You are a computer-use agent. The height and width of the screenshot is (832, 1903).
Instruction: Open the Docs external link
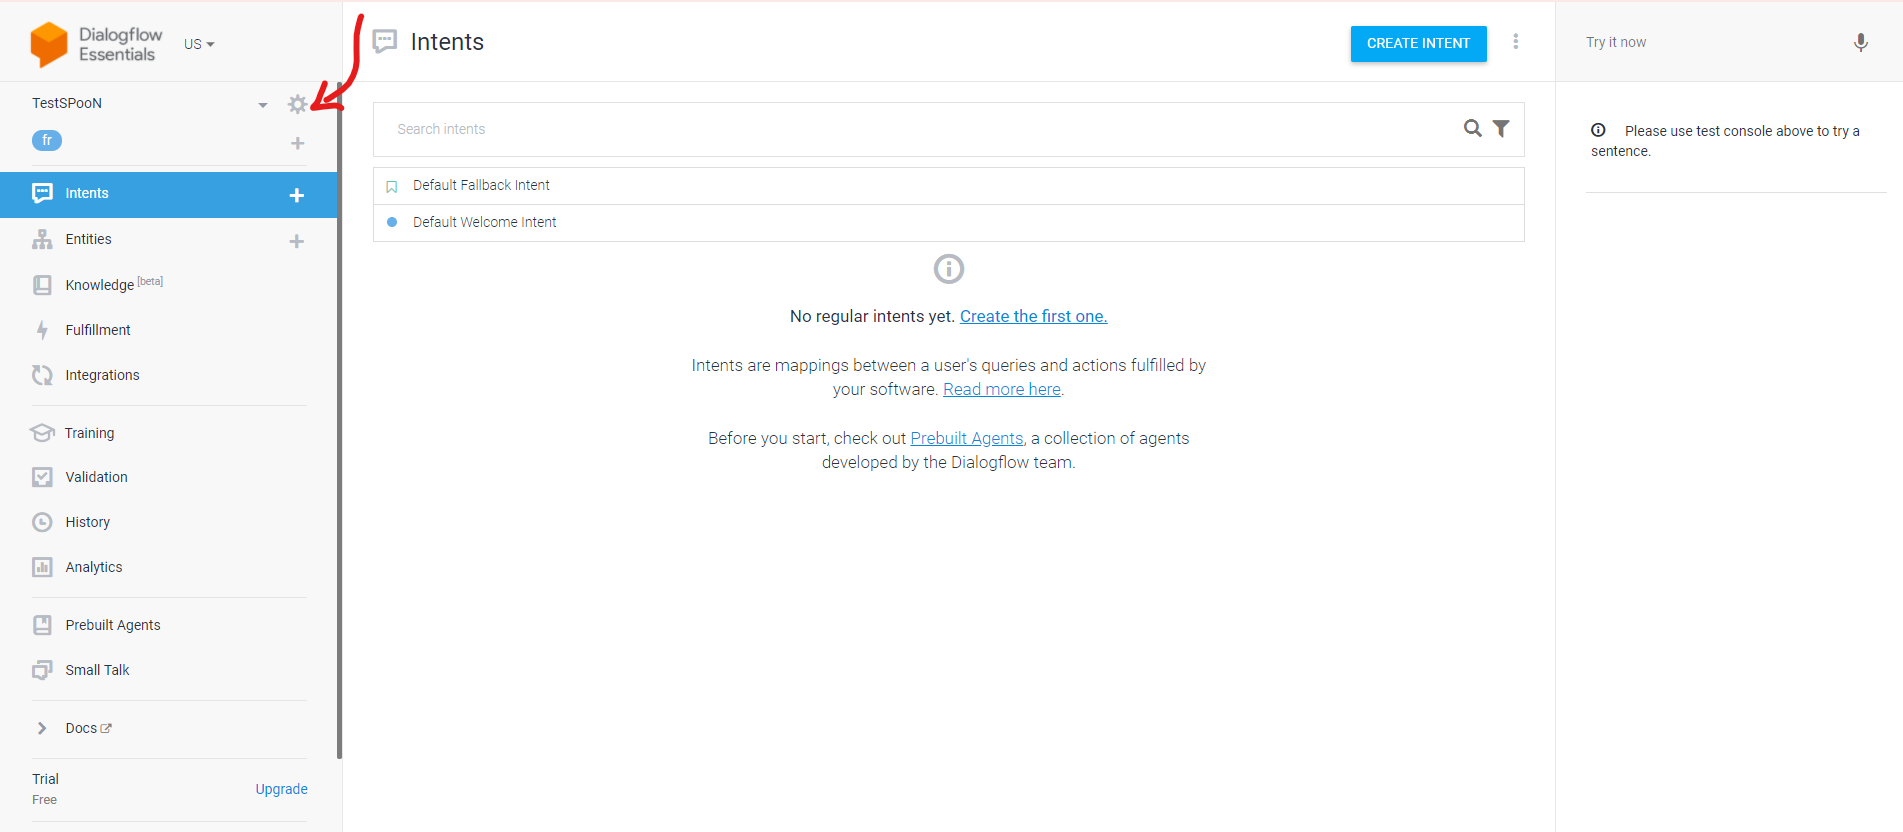tap(89, 728)
